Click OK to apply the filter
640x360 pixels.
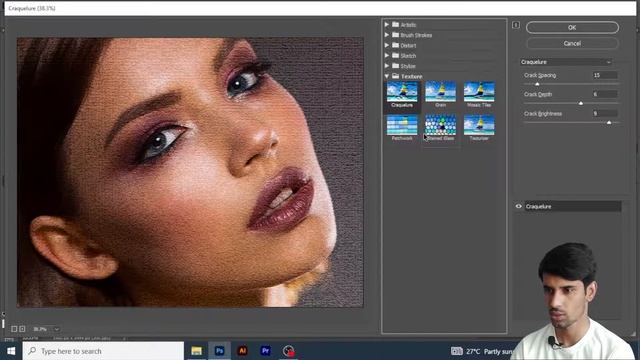(x=572, y=27)
